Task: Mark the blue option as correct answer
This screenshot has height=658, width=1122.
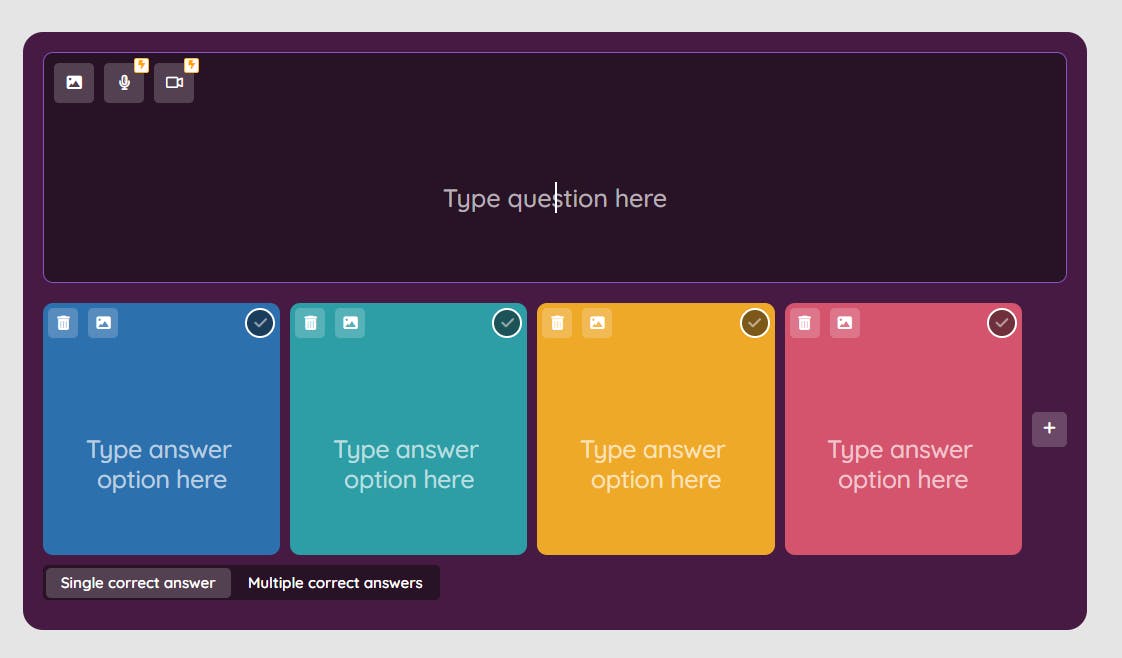Action: (x=260, y=323)
